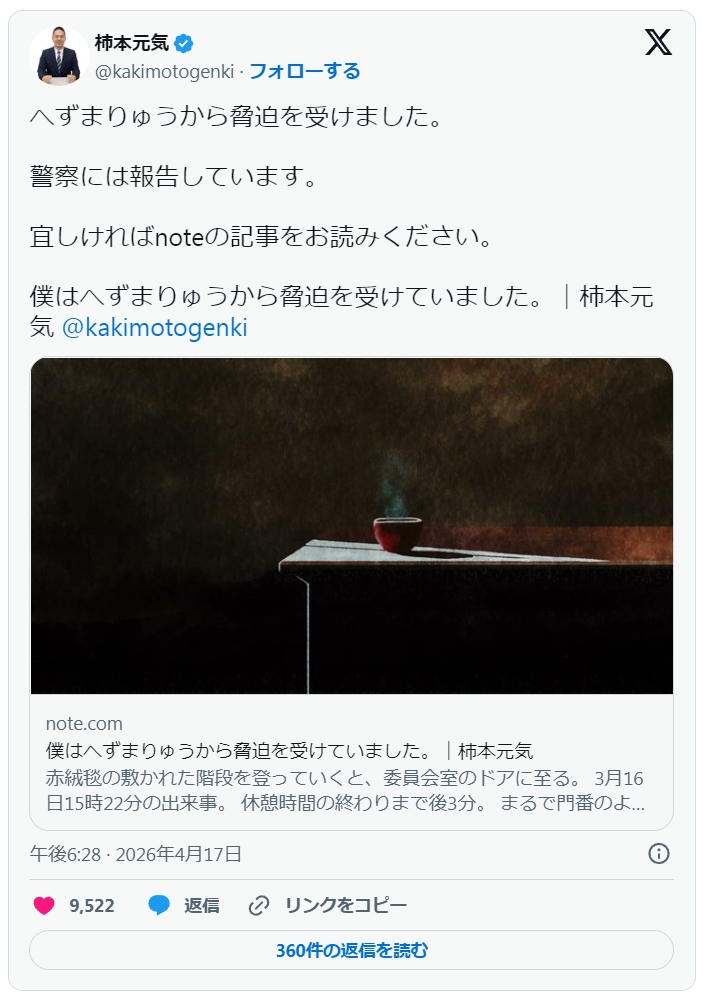Open the profile avatar photo
Image resolution: width=703 pixels, height=1000 pixels.
59,56
